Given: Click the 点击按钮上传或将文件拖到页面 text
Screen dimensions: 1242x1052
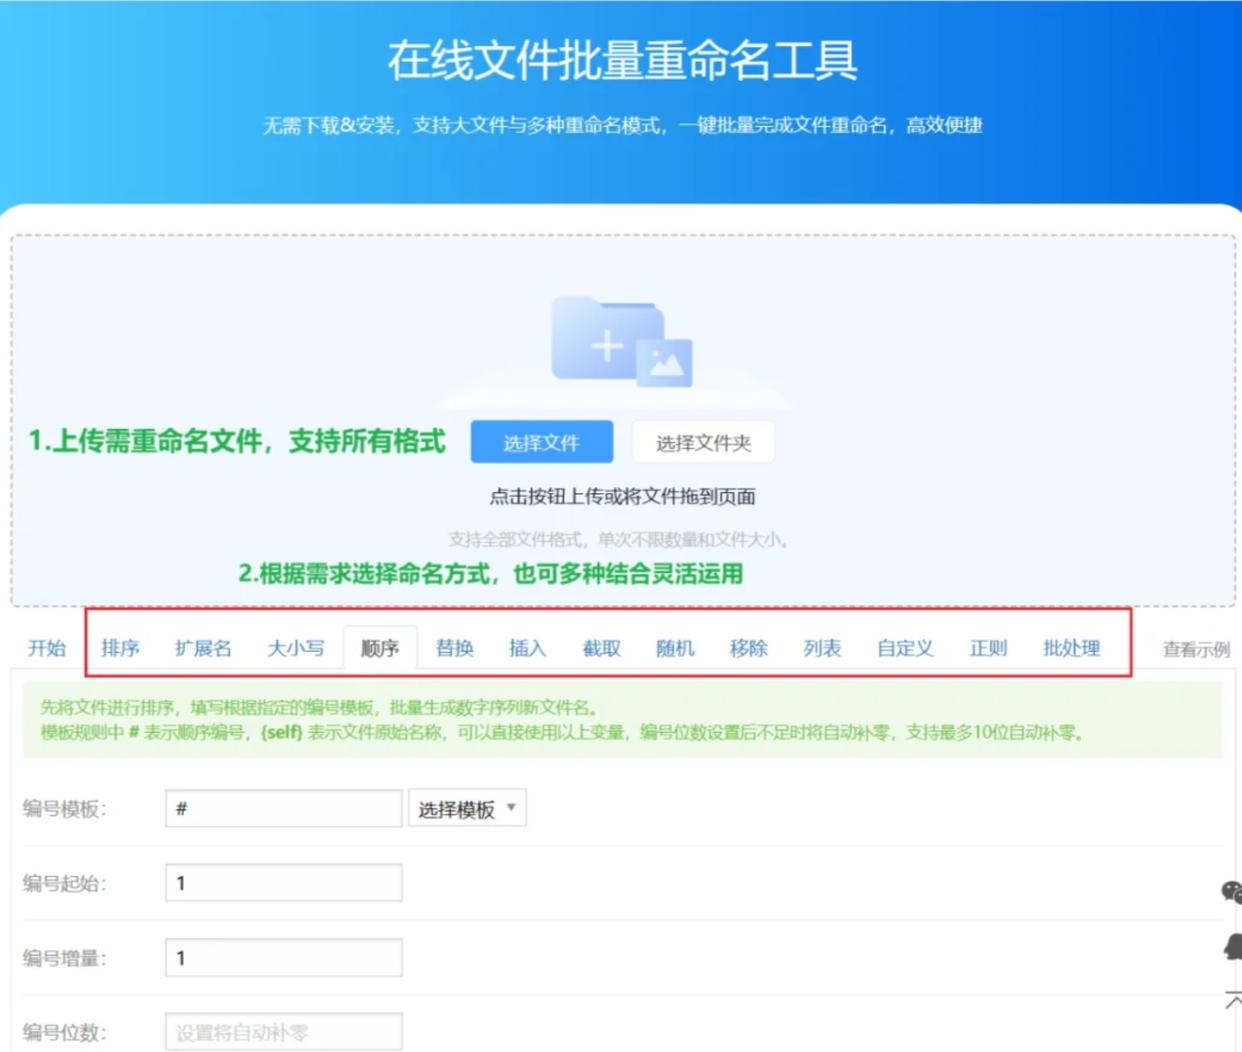Looking at the screenshot, I should (622, 496).
